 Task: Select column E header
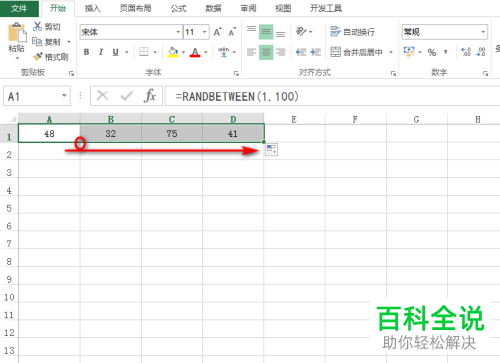coord(294,119)
